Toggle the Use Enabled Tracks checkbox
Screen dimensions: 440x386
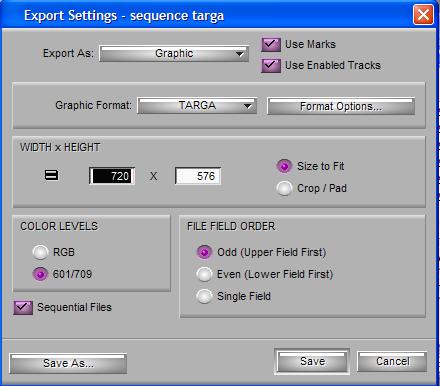point(271,65)
